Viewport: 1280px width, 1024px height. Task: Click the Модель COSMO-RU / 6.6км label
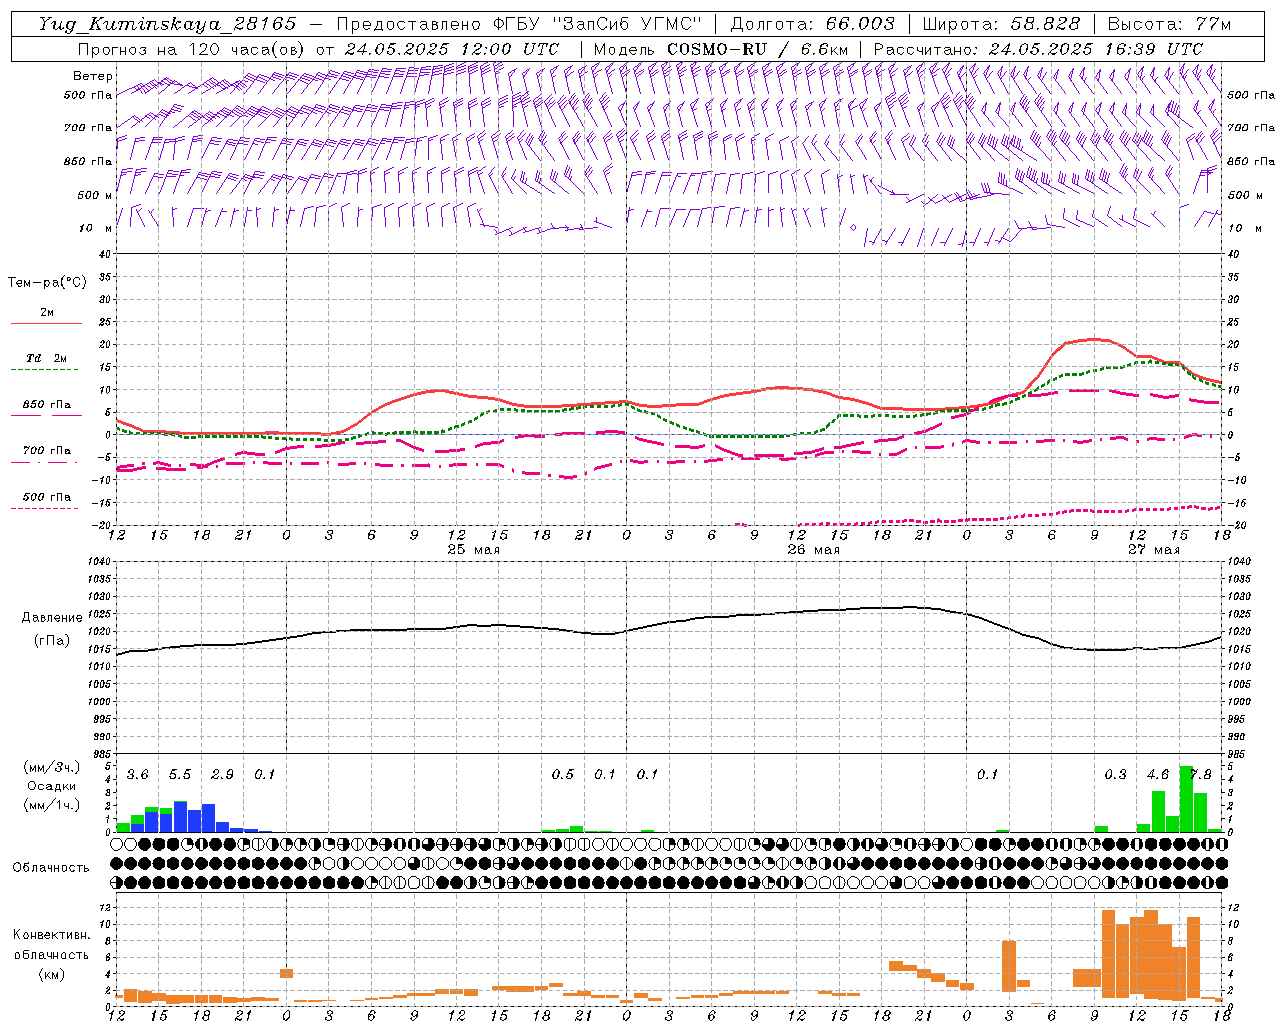click(721, 49)
